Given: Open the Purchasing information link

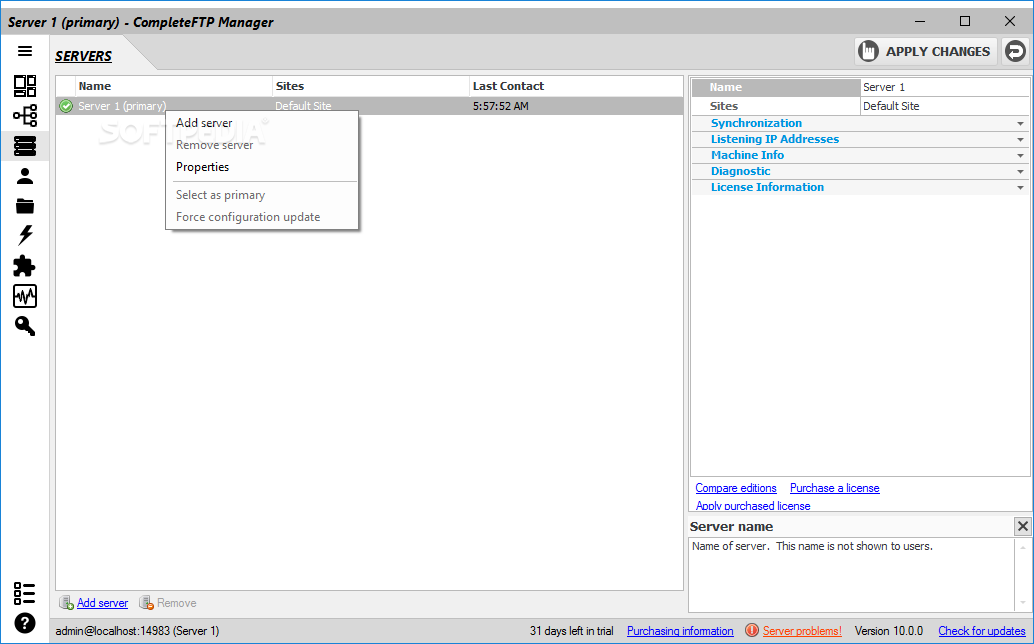Looking at the screenshot, I should pyautogui.click(x=680, y=631).
